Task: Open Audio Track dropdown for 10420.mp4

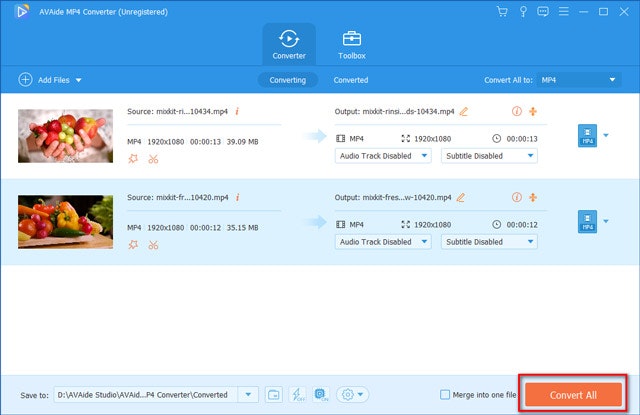Action: [383, 242]
